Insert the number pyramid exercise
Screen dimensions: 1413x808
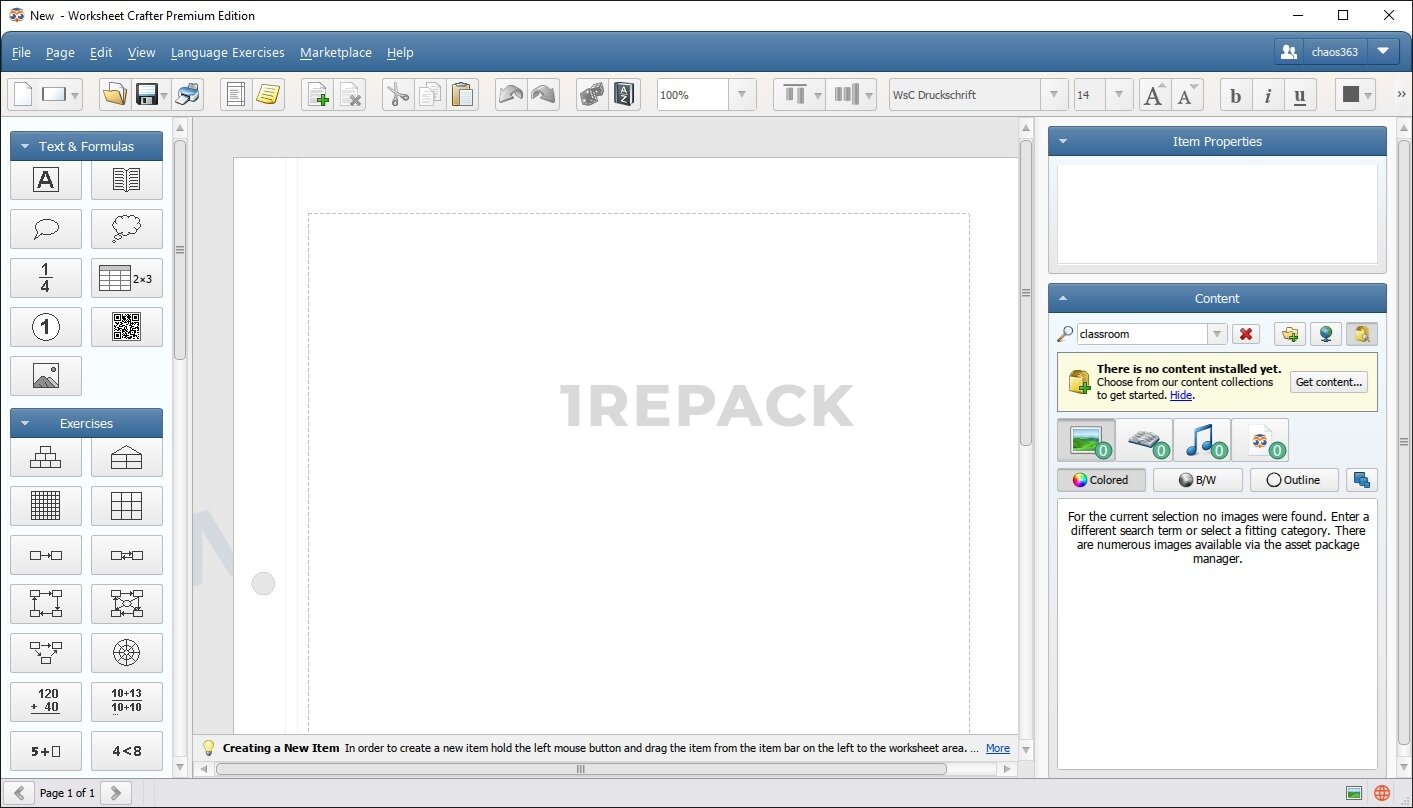(46, 458)
